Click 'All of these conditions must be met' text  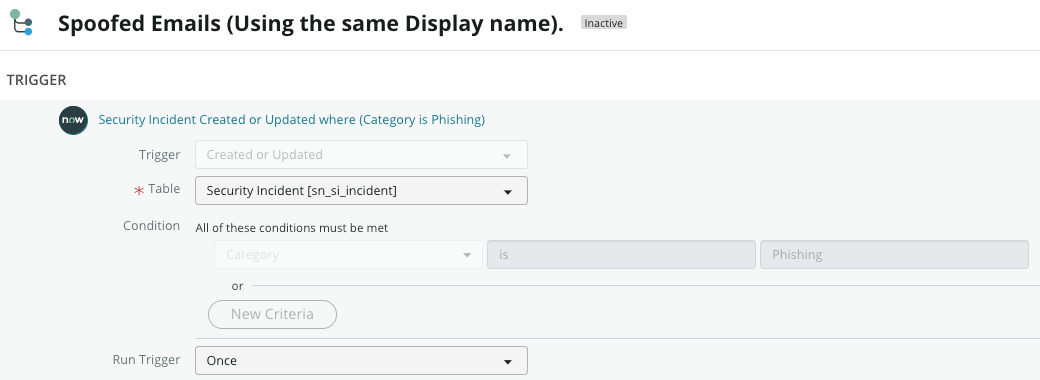292,228
